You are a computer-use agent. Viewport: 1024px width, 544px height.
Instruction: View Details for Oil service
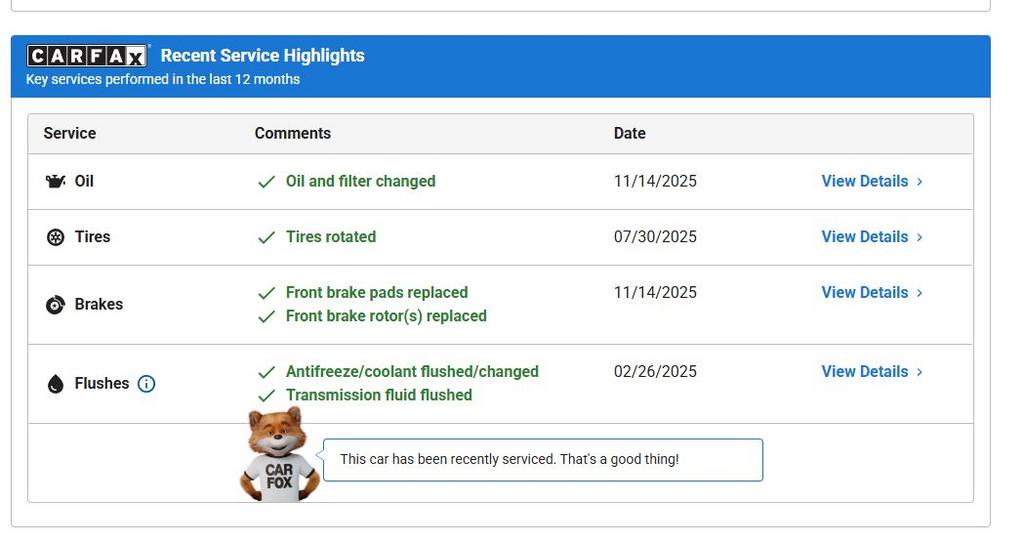865,181
